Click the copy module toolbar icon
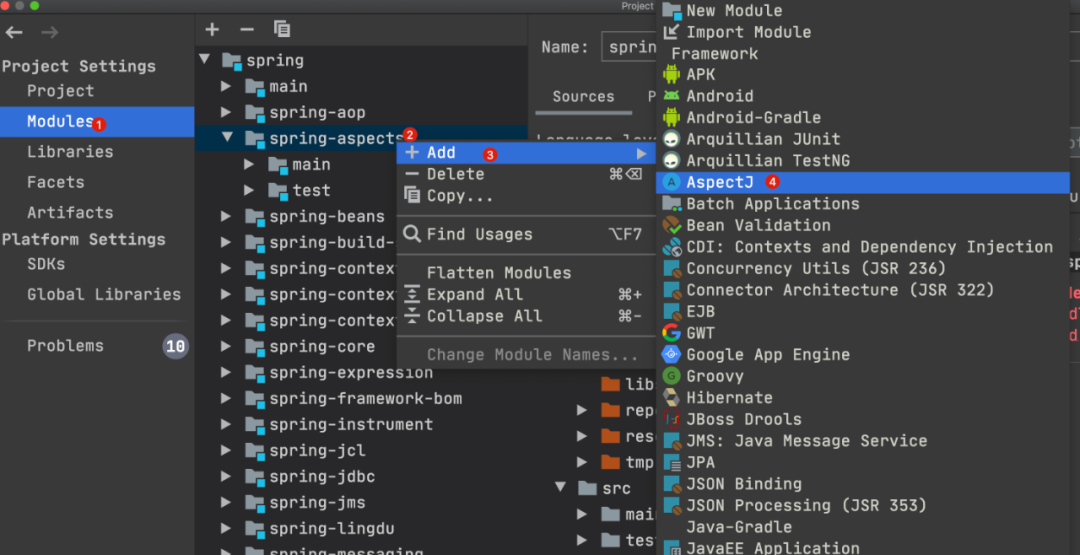 [x=282, y=29]
